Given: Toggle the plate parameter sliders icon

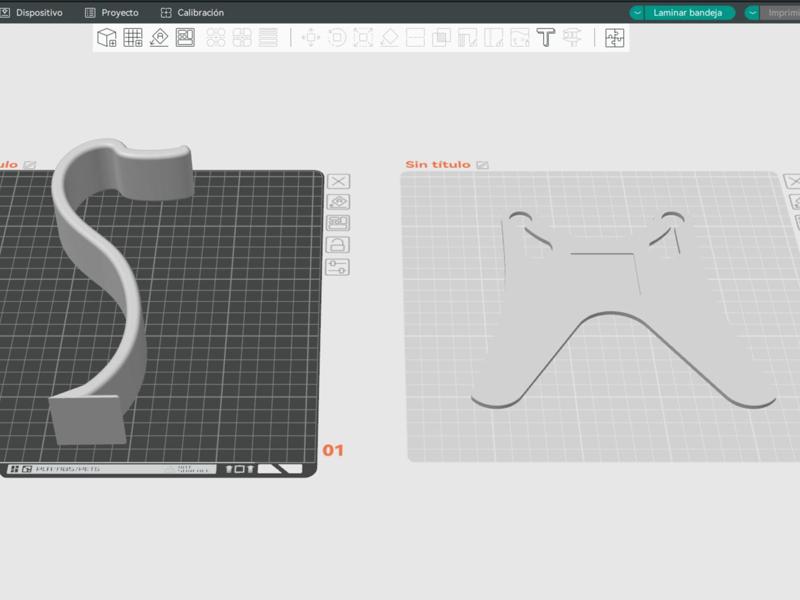Looking at the screenshot, I should (x=340, y=266).
